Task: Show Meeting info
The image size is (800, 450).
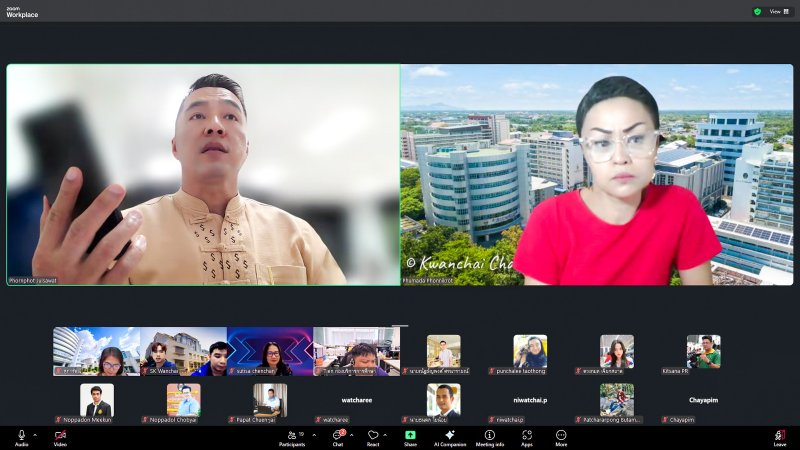Action: [x=490, y=437]
